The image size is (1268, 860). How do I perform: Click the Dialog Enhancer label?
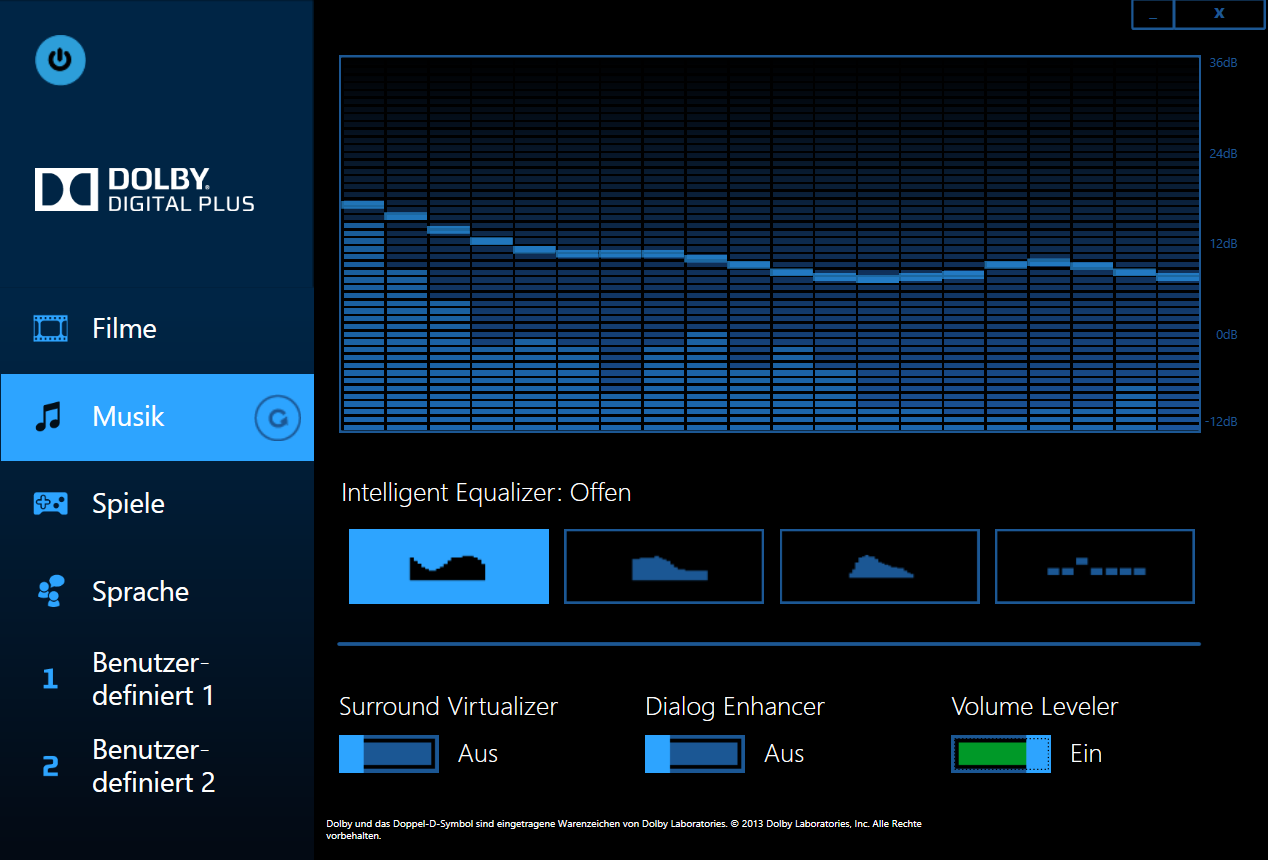click(735, 707)
